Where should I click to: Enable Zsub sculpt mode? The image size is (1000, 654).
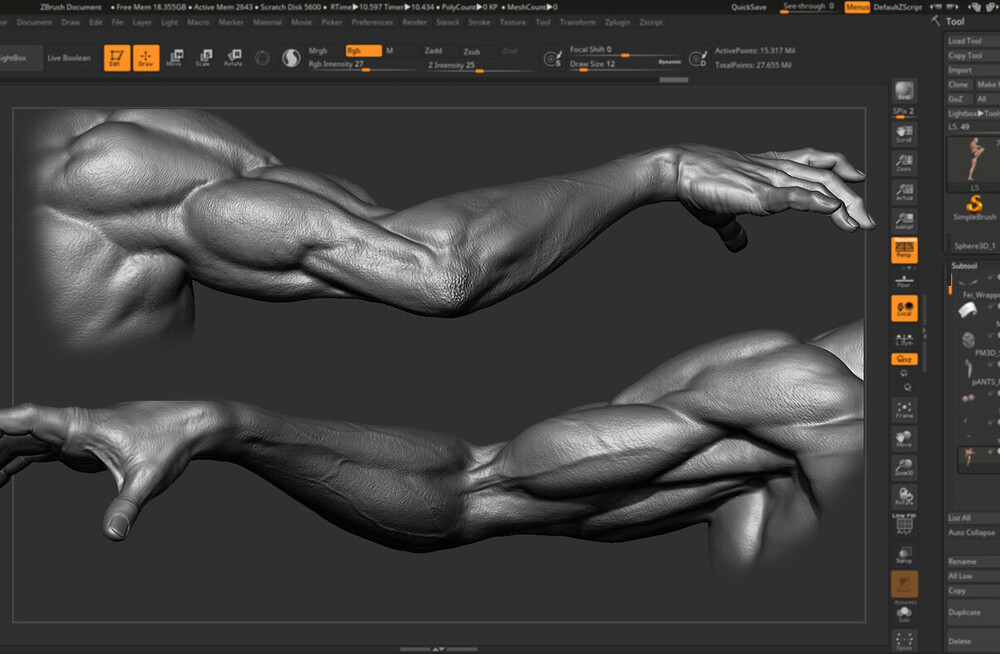click(472, 51)
